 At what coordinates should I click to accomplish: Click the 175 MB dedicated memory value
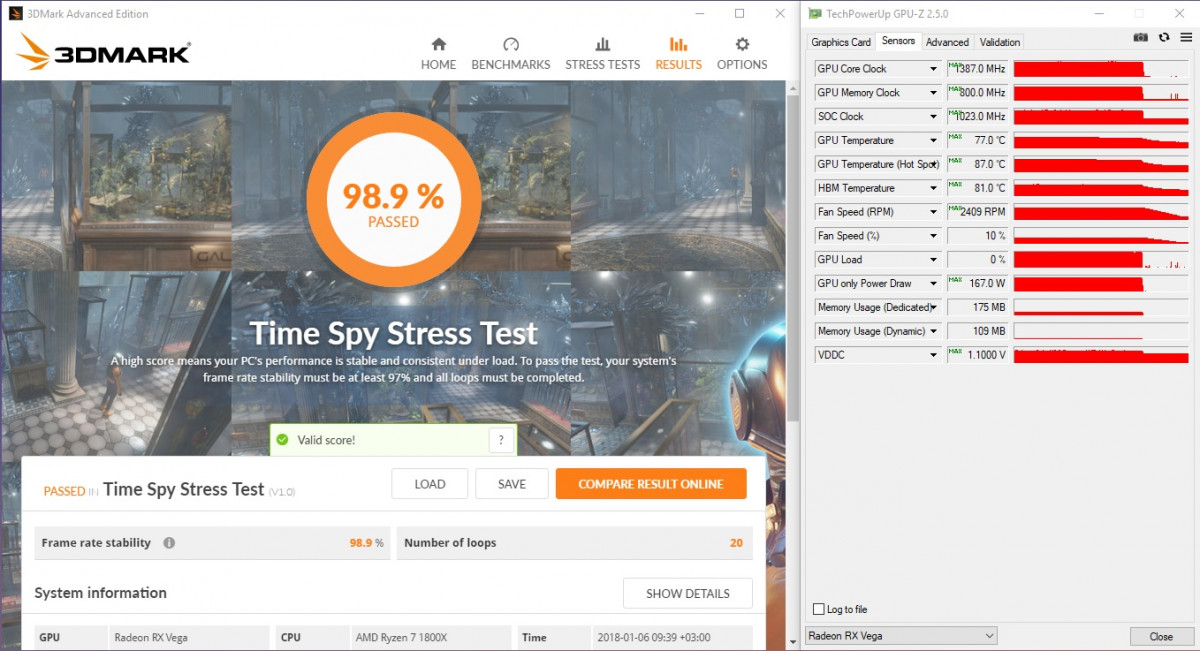[x=977, y=307]
